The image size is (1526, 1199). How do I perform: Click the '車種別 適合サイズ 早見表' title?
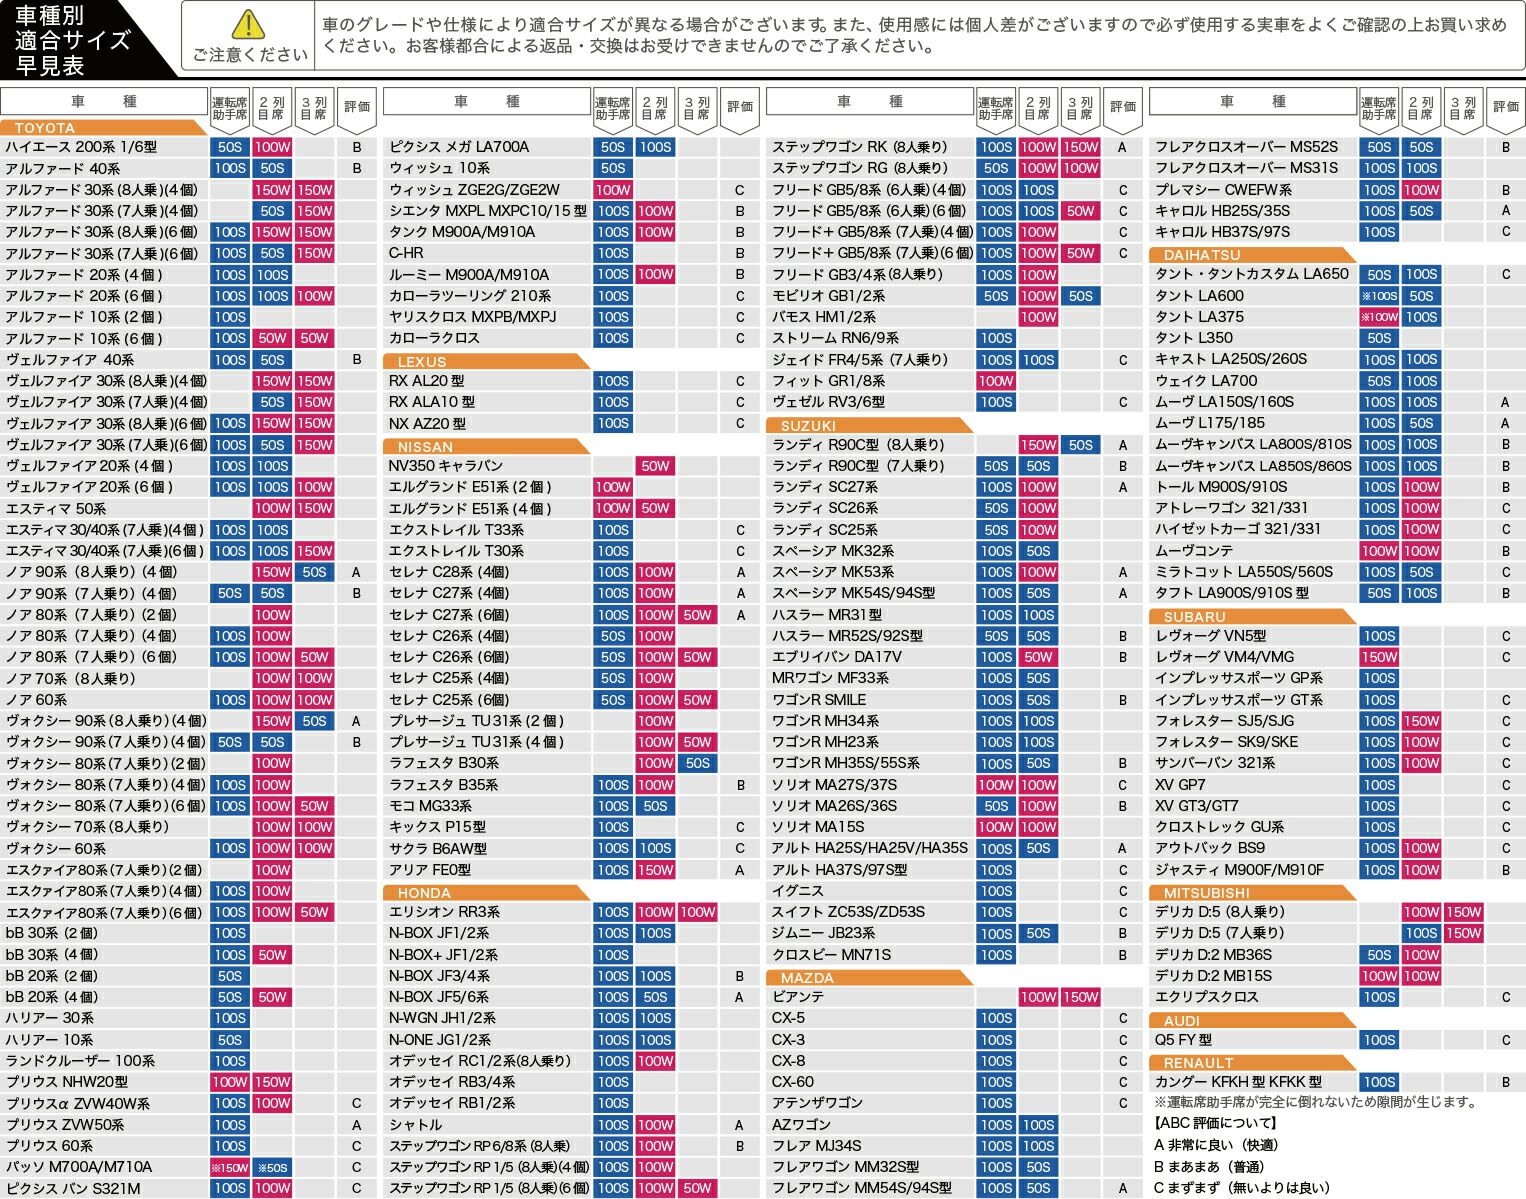point(72,40)
